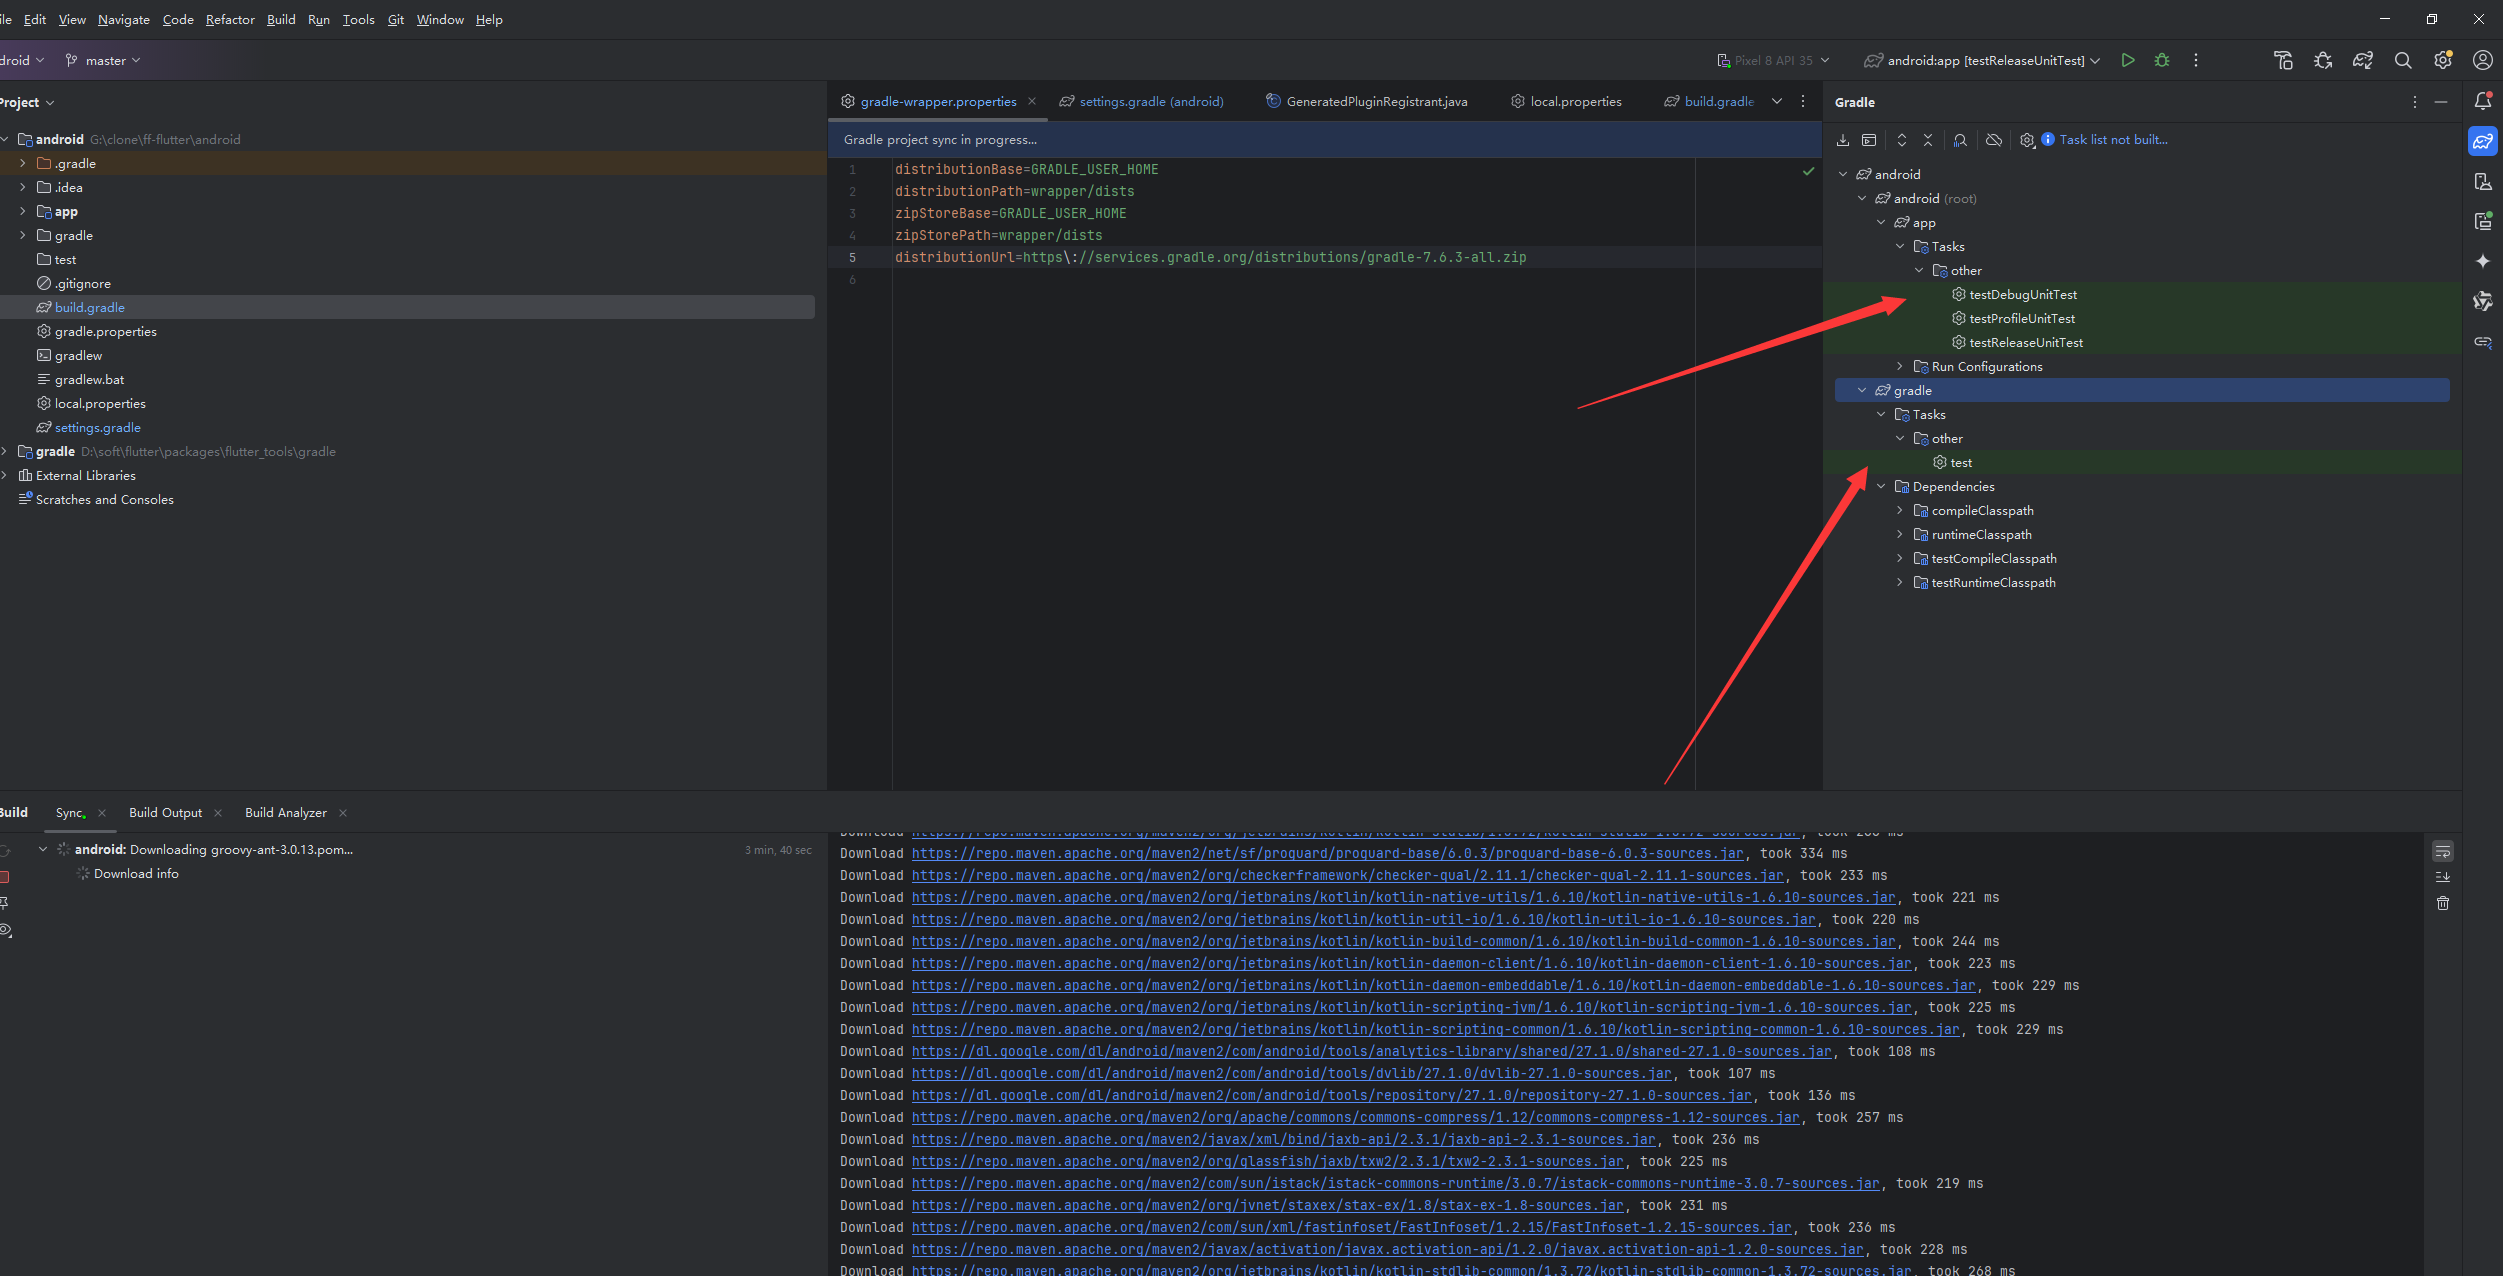Select testDebugUnitTest Gradle task
2503x1276 pixels.
pos(2022,295)
